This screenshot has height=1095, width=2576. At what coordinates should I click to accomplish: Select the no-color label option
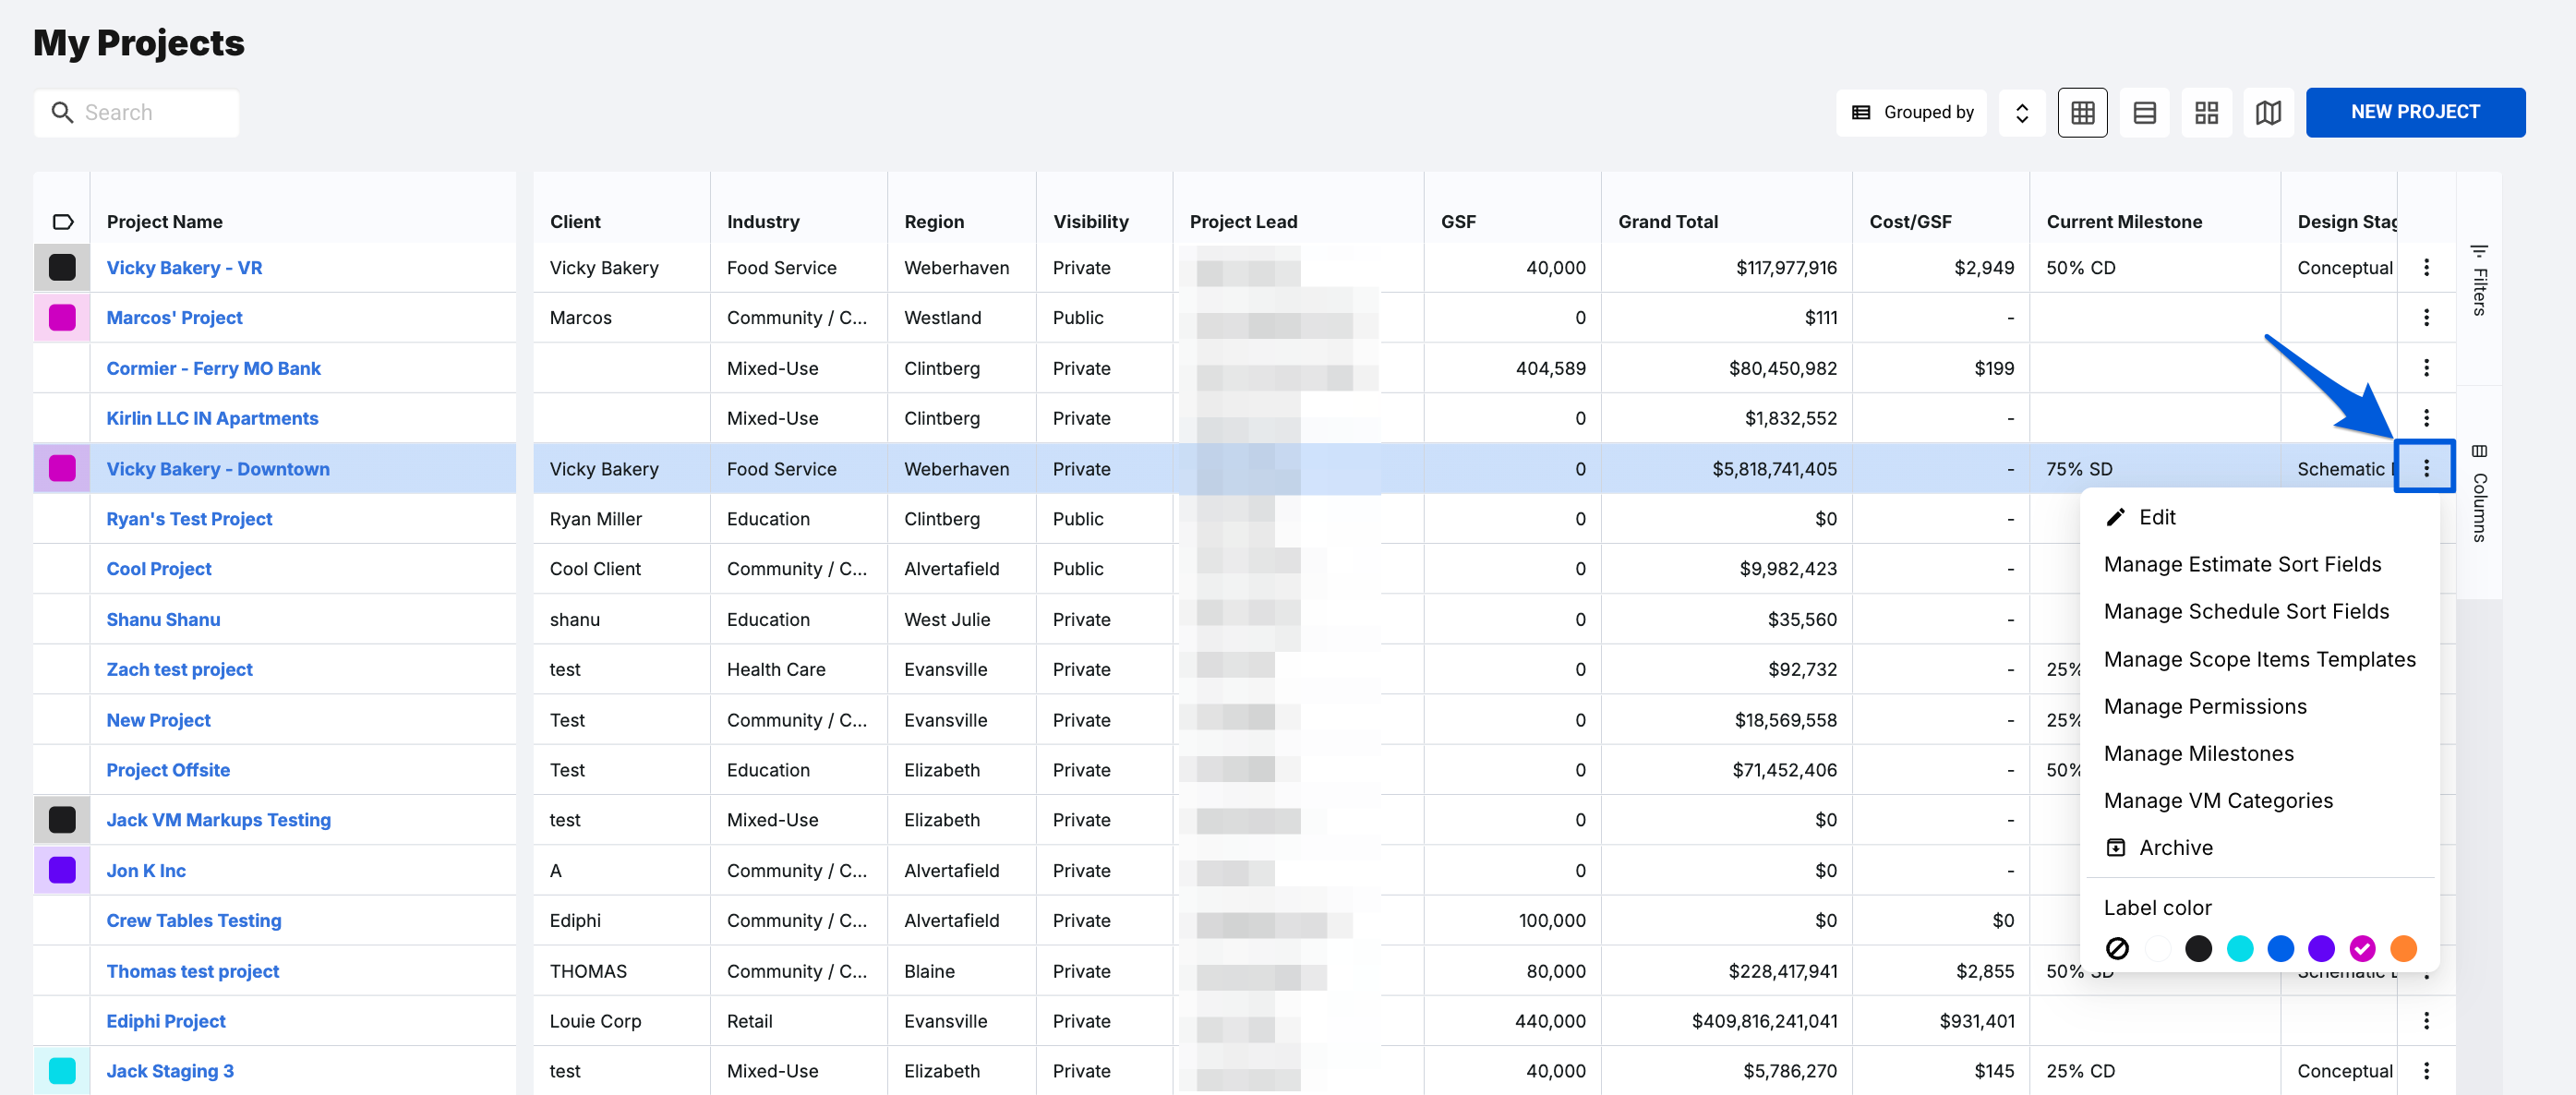2116,947
